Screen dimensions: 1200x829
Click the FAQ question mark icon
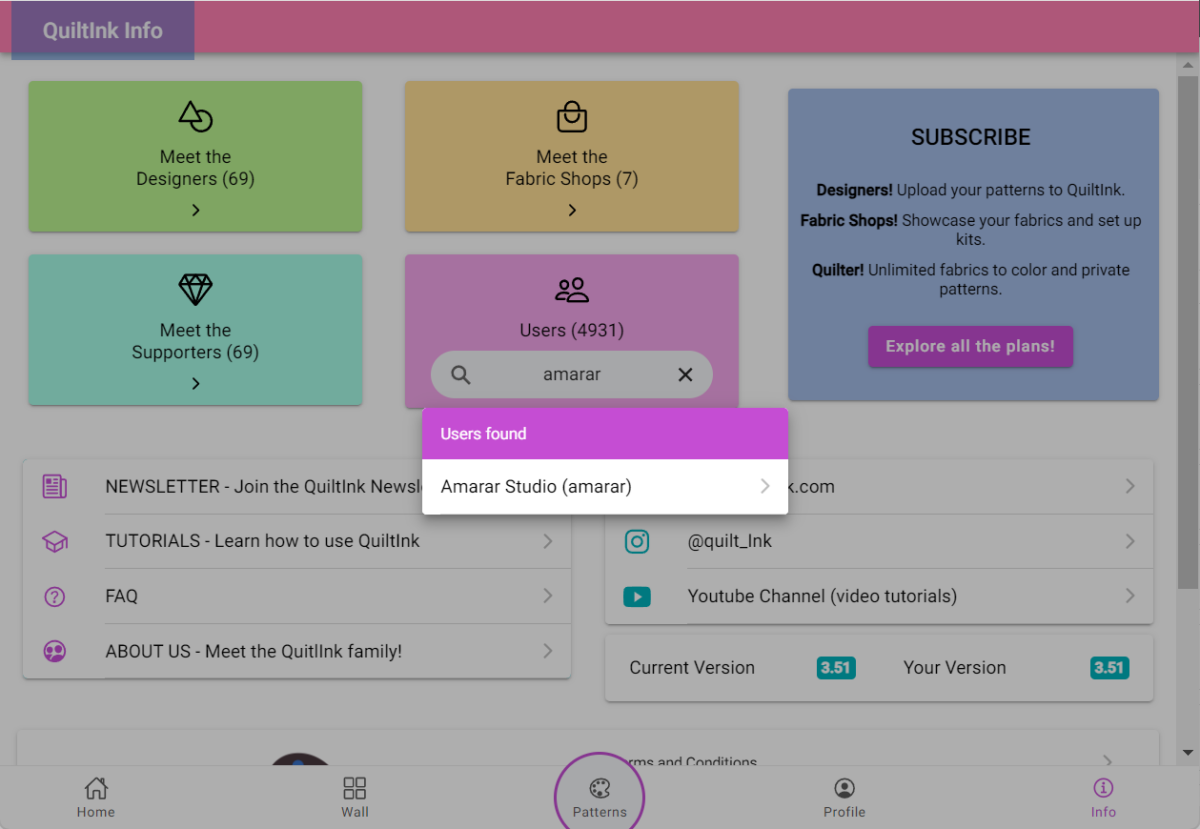pyautogui.click(x=55, y=597)
